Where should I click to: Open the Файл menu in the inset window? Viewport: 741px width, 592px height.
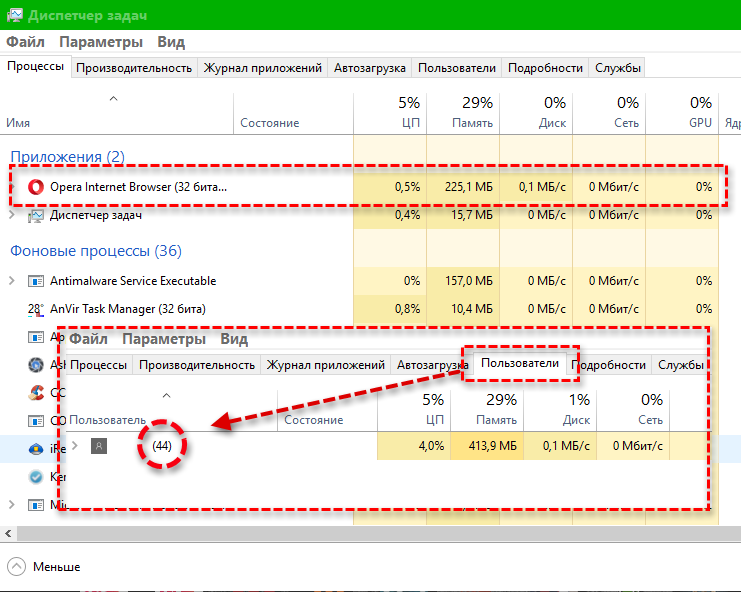pos(88,339)
